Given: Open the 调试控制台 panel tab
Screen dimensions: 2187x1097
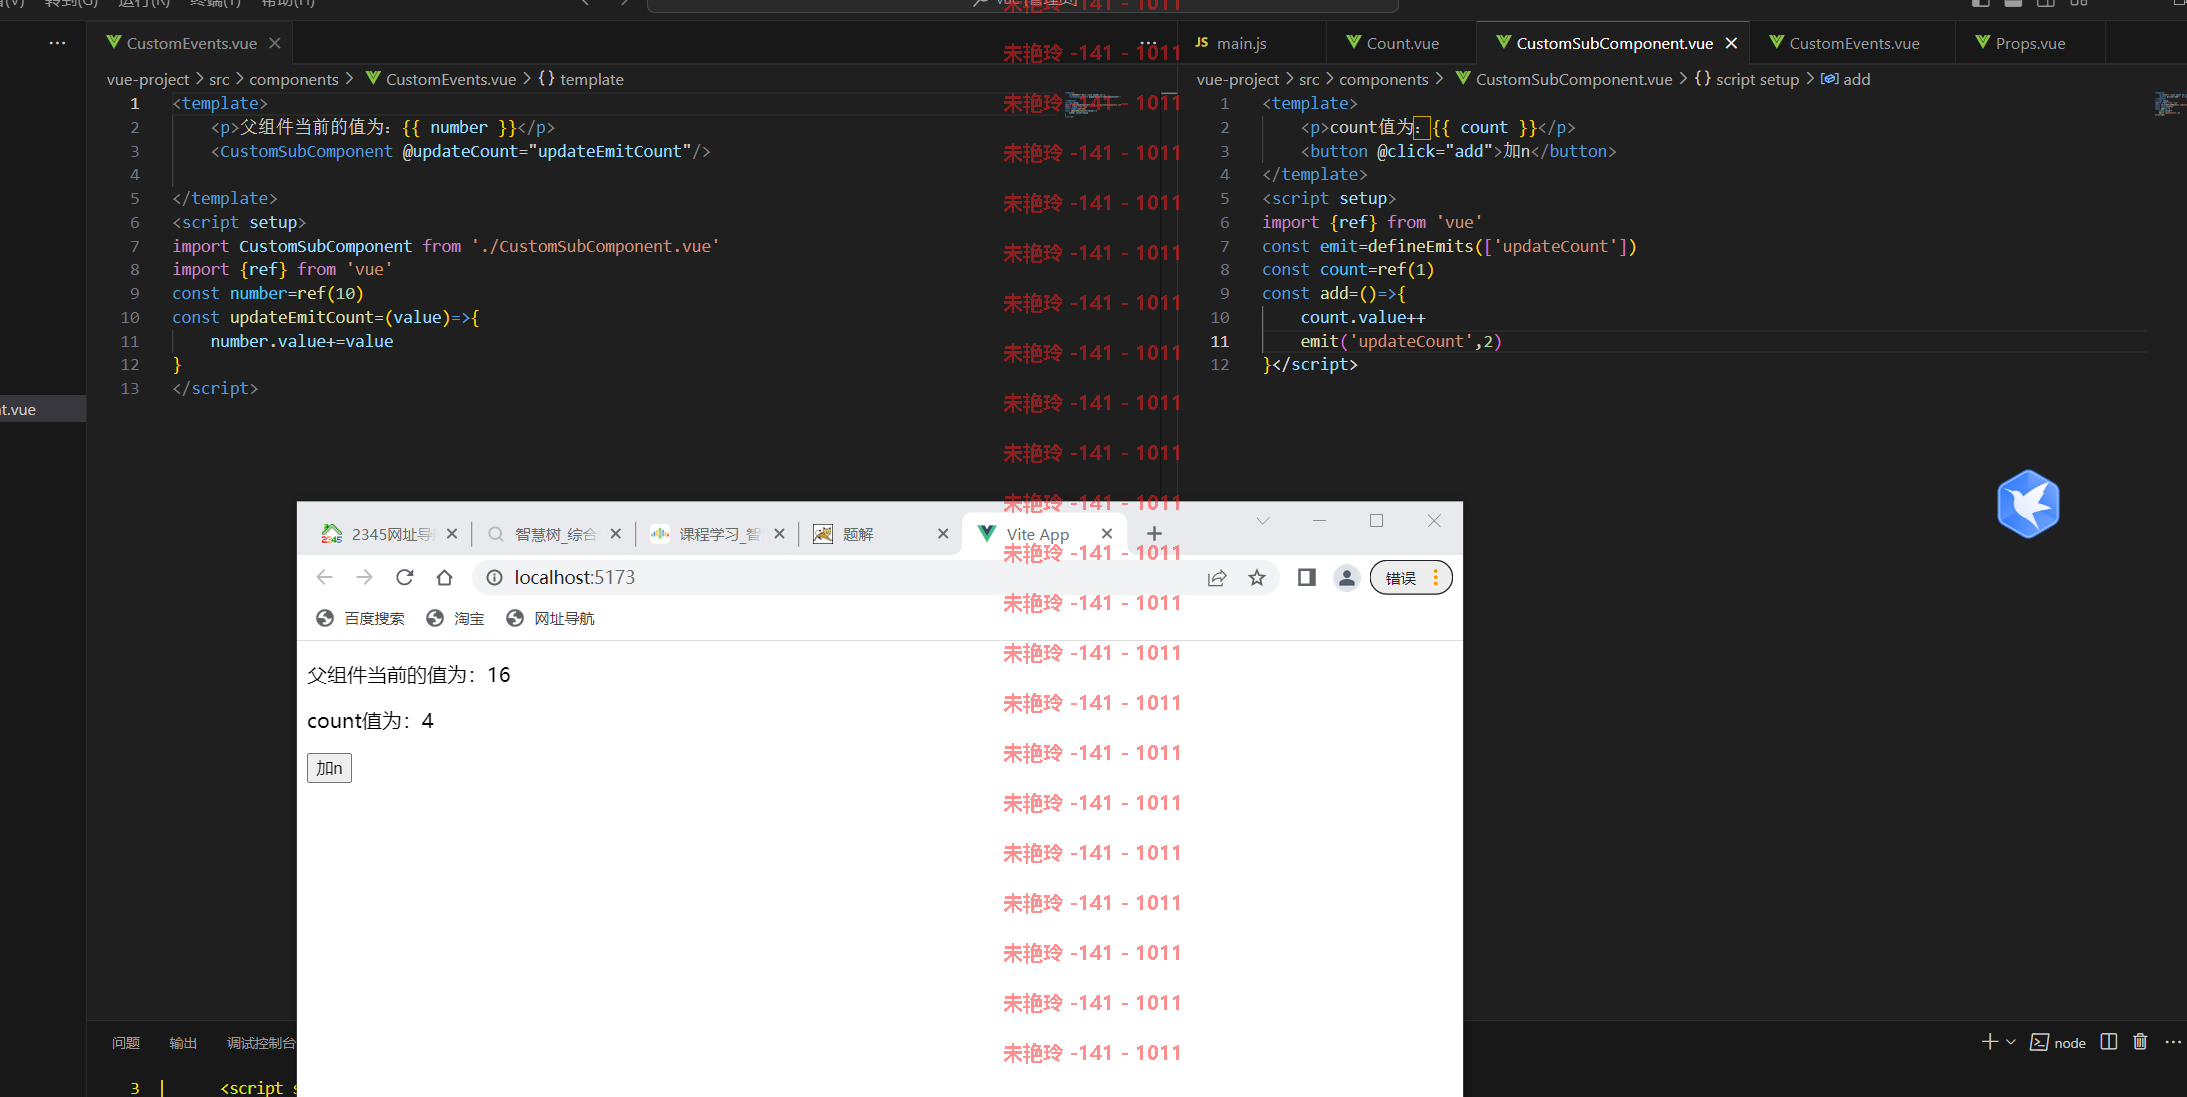Looking at the screenshot, I should (x=261, y=1043).
